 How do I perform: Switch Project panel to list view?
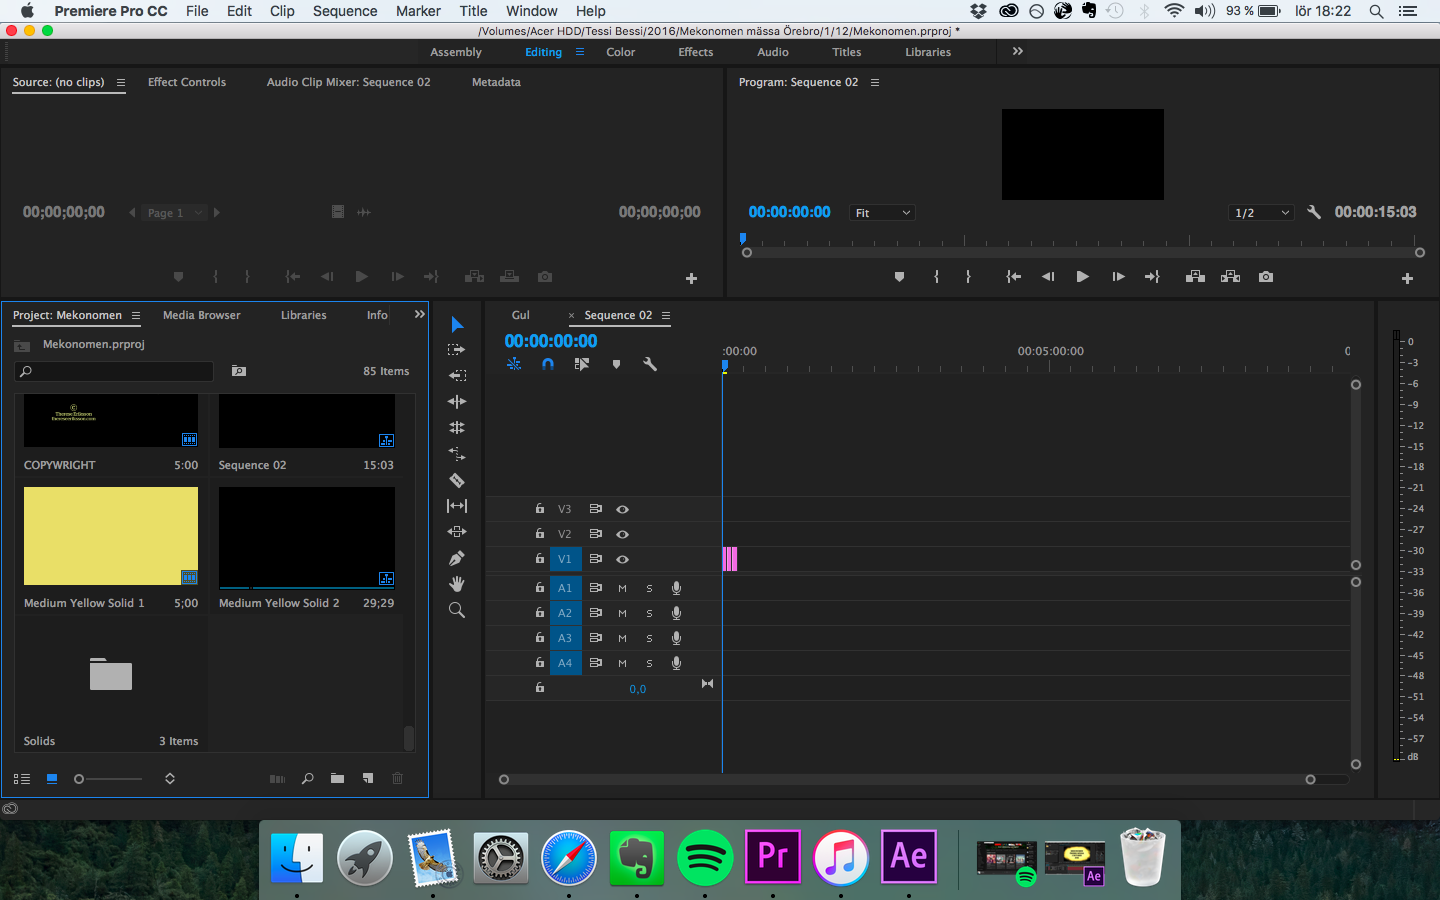(x=22, y=779)
